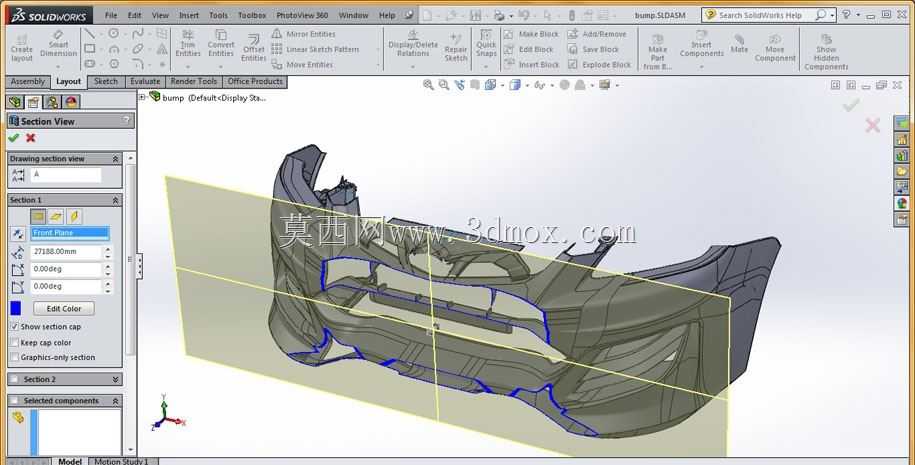Open the FeatureManager design tree tab

click(15, 102)
